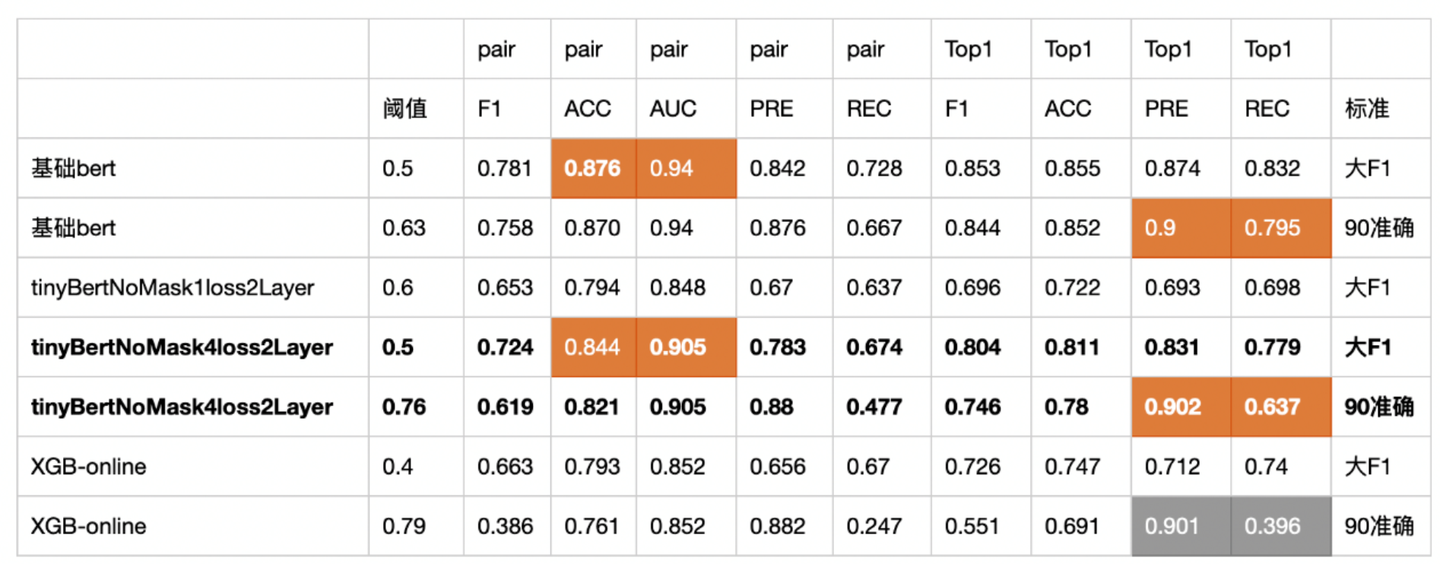The width and height of the screenshot is (1440, 564).
Task: Select pair F1 cell 0.386
Action: pyautogui.click(x=507, y=526)
